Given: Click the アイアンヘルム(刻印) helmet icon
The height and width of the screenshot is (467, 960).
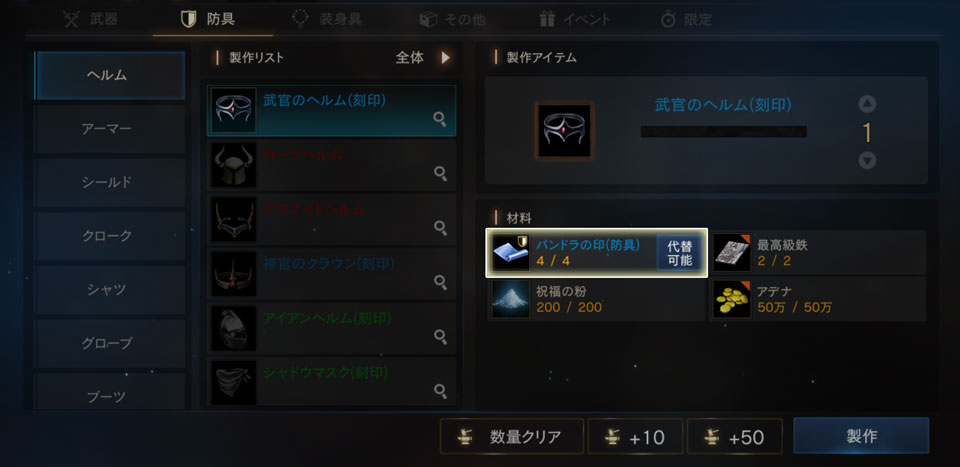Looking at the screenshot, I should (234, 328).
